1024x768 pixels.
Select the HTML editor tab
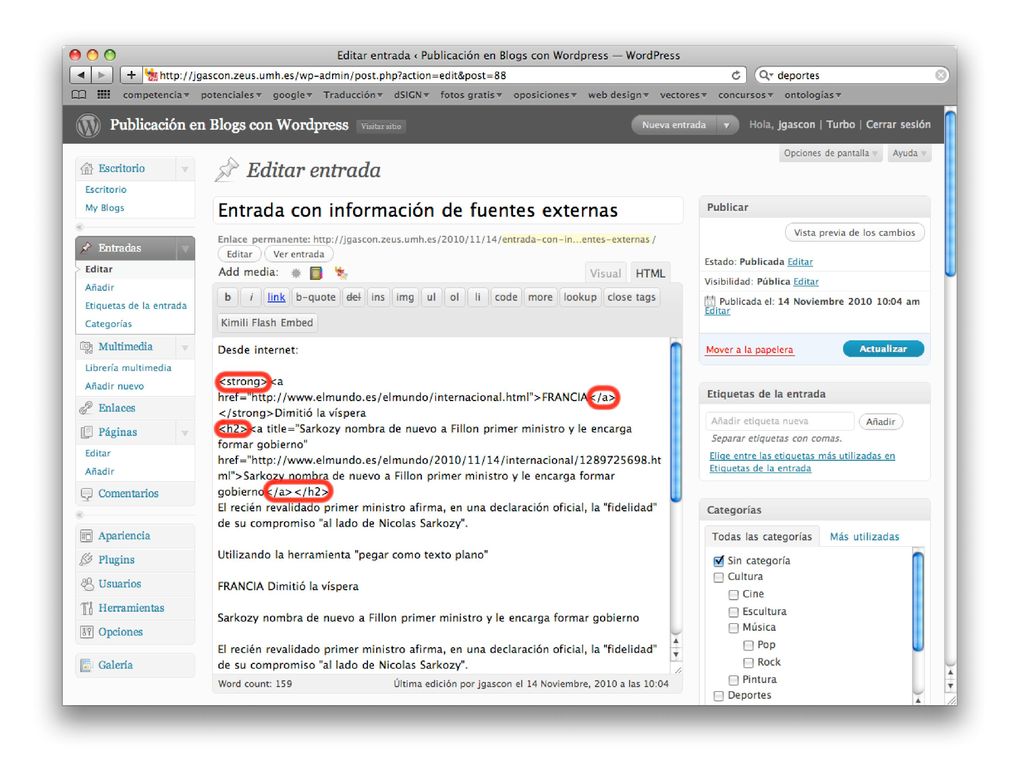click(x=650, y=274)
